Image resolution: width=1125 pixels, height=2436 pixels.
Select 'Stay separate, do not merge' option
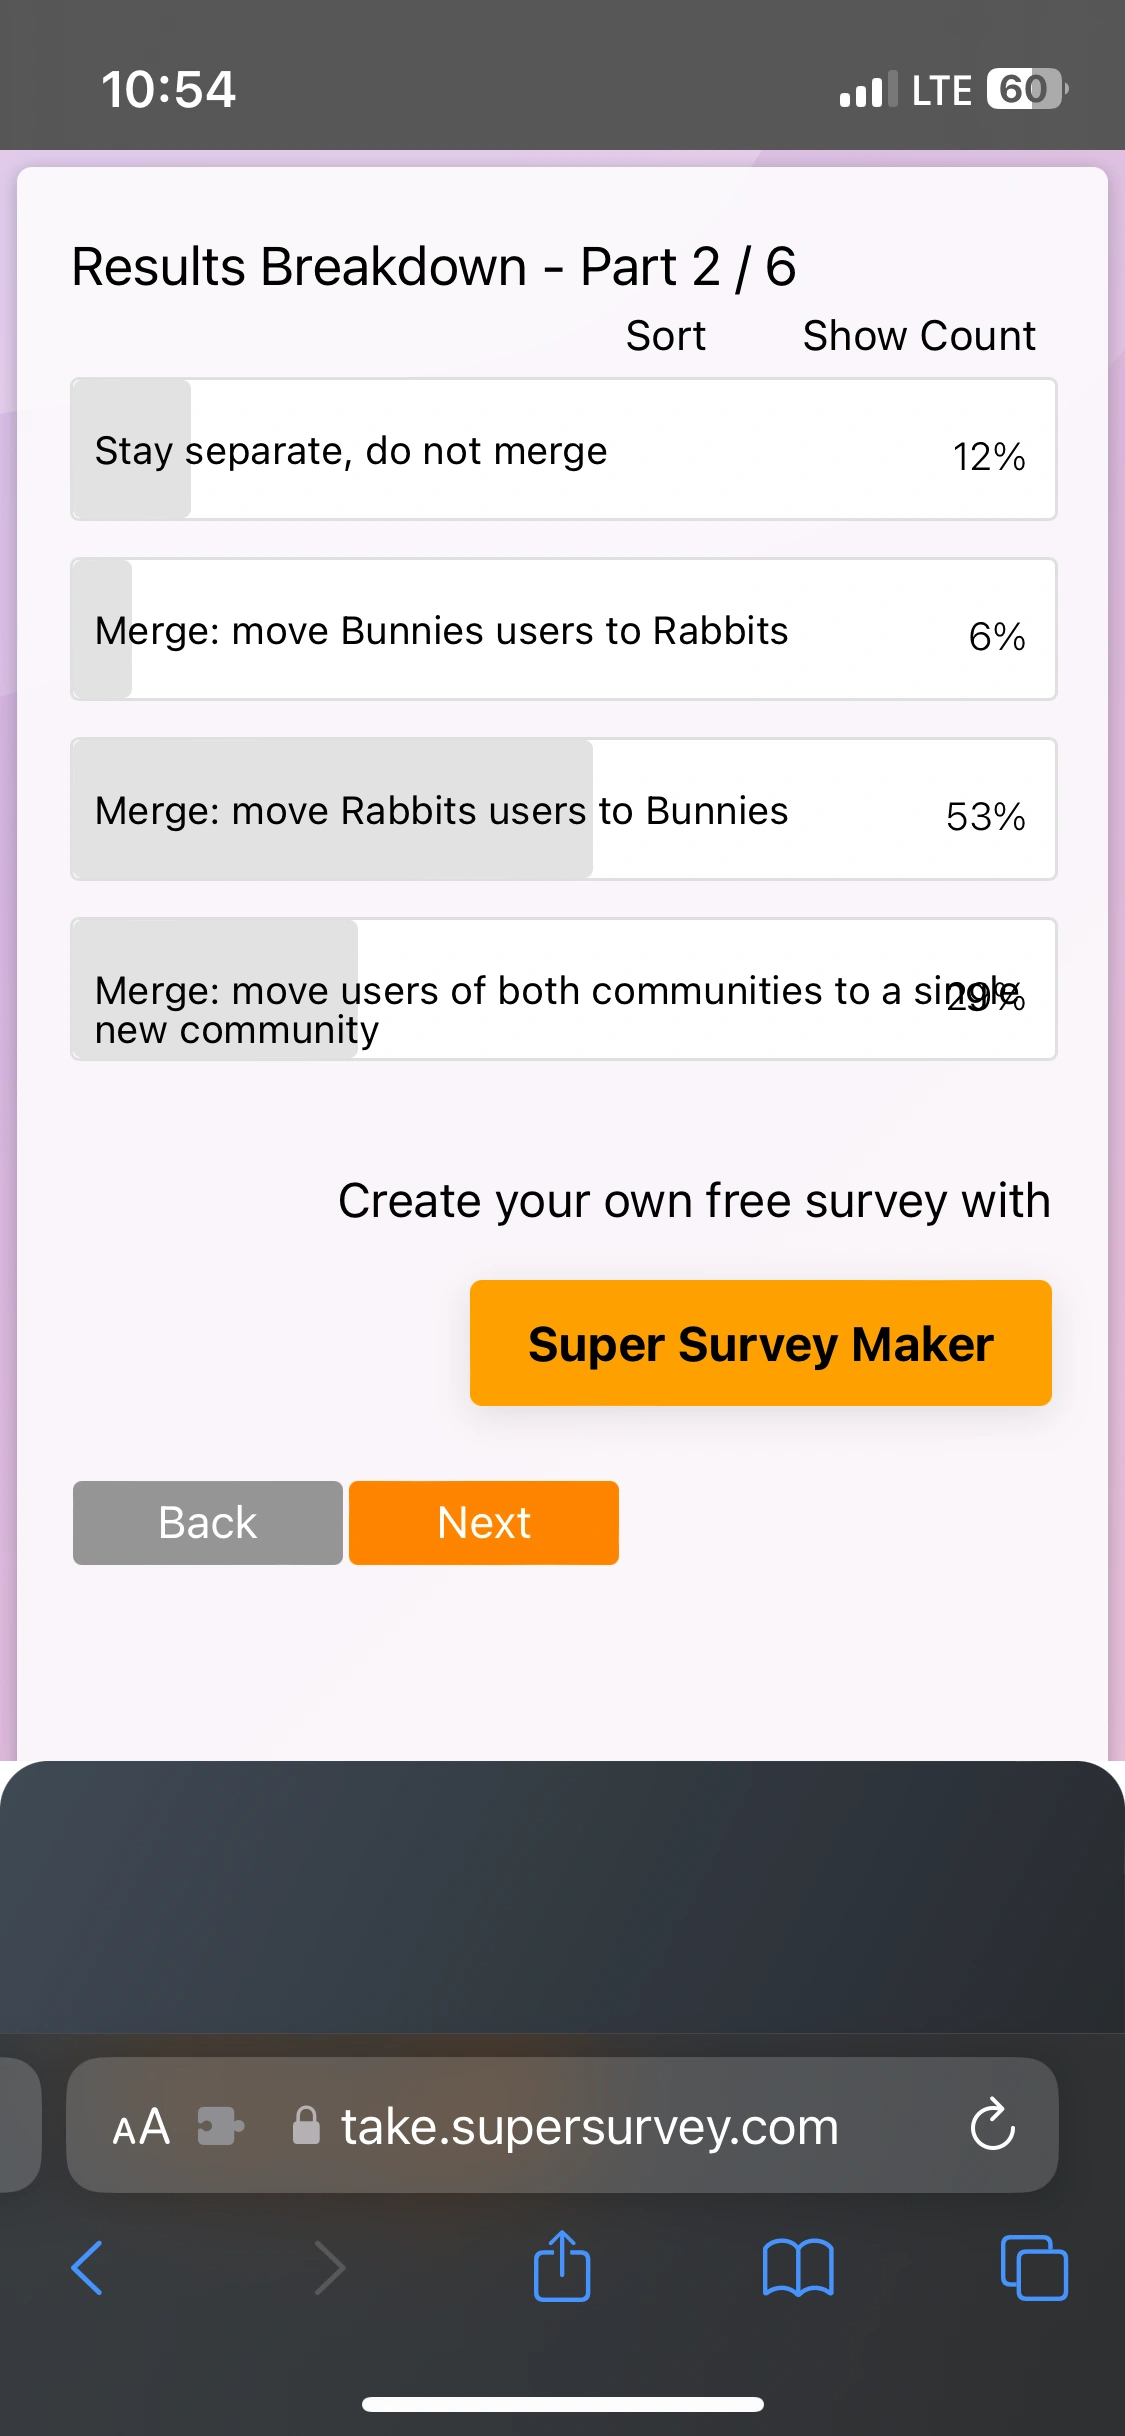pos(563,448)
